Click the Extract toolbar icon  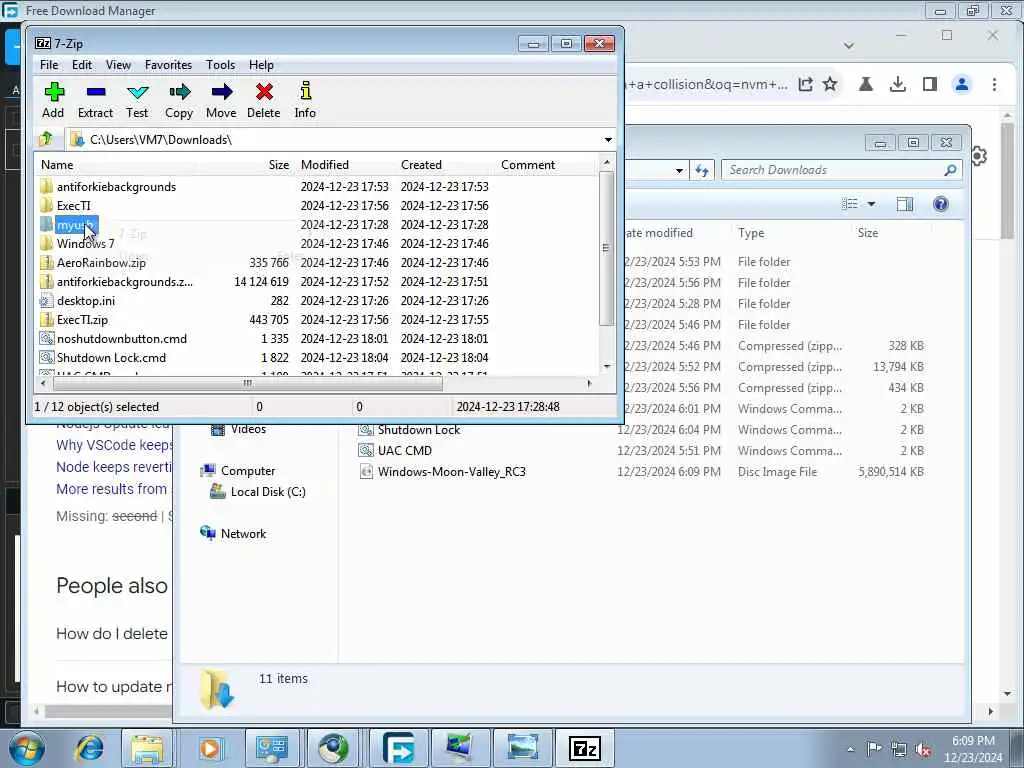coord(95,100)
